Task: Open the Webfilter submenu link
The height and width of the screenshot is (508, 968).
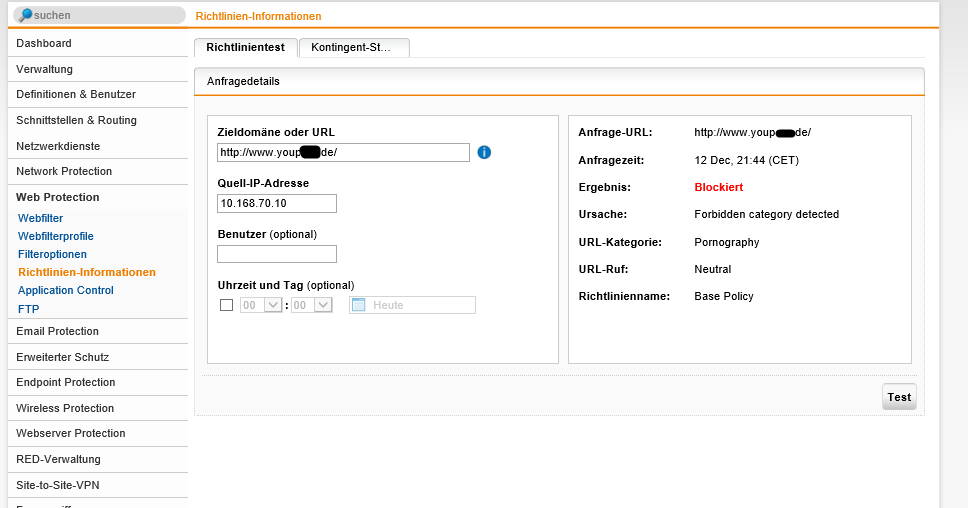Action: click(x=40, y=218)
